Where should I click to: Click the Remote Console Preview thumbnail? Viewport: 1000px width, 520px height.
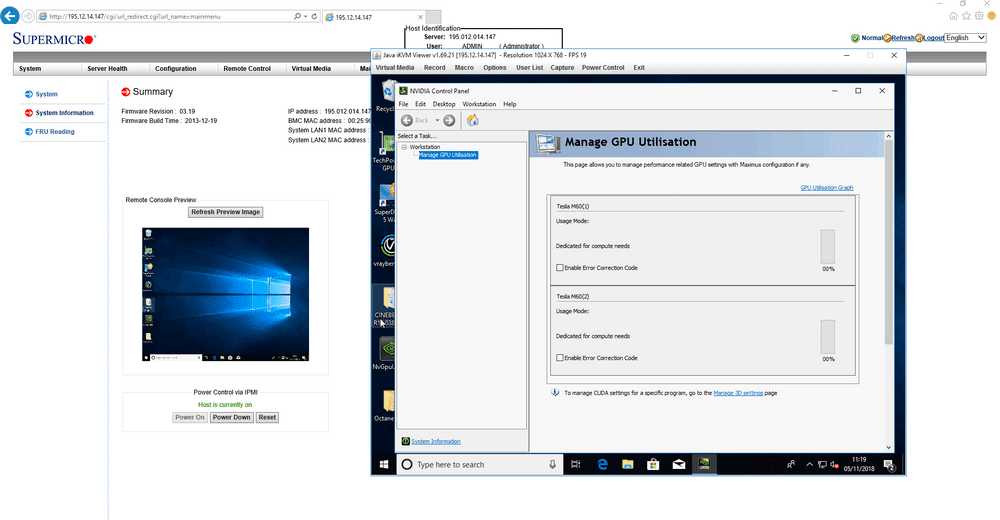225,294
